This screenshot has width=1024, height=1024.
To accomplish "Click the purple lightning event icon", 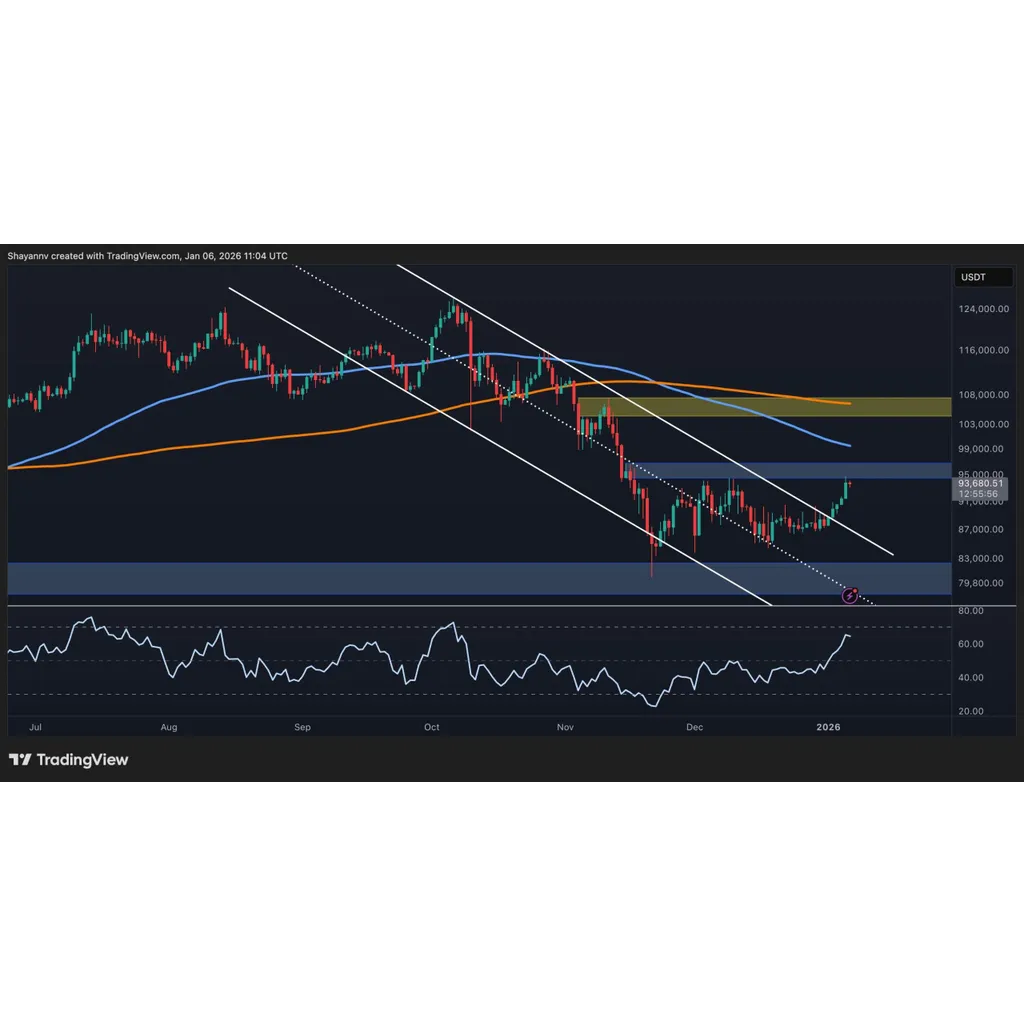I will (x=850, y=596).
